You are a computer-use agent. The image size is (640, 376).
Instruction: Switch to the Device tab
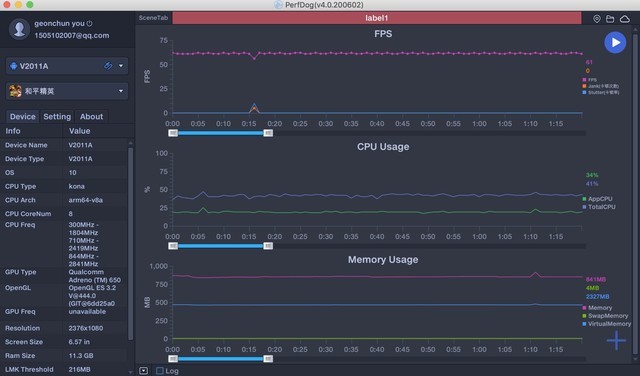(22, 117)
